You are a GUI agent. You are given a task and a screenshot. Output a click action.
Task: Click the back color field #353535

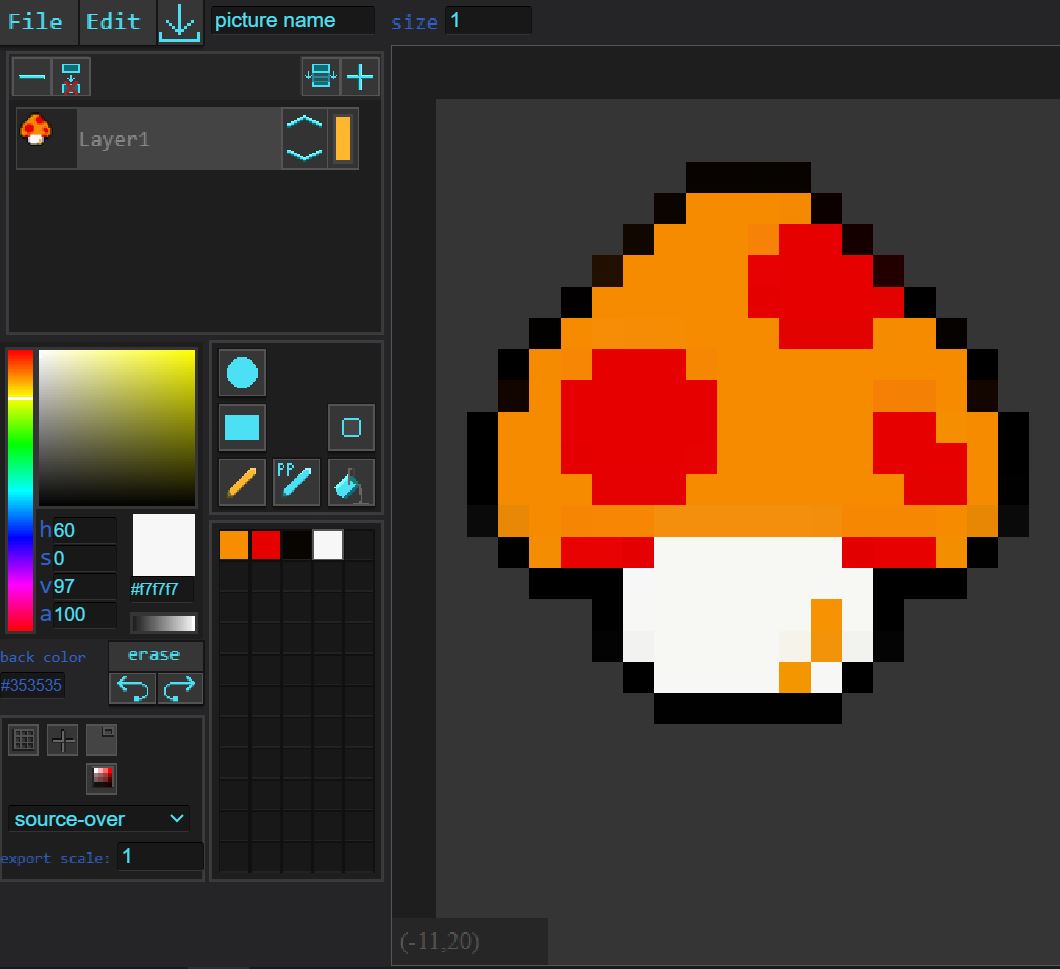click(32, 685)
